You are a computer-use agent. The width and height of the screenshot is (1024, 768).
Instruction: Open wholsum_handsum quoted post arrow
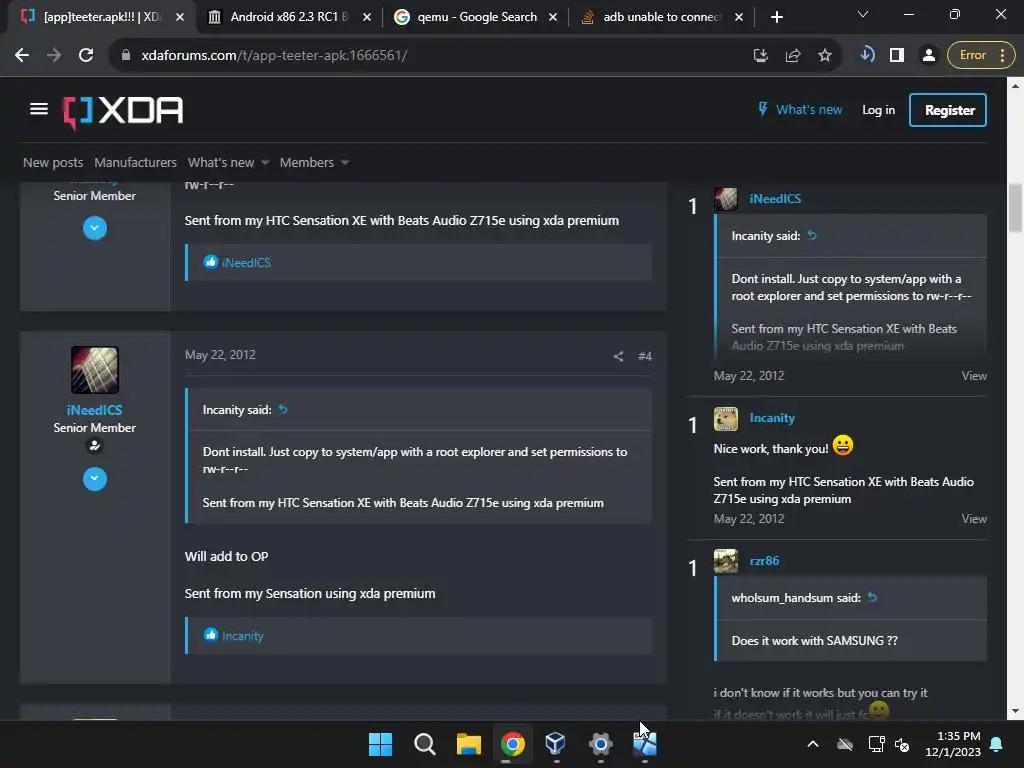(x=872, y=598)
